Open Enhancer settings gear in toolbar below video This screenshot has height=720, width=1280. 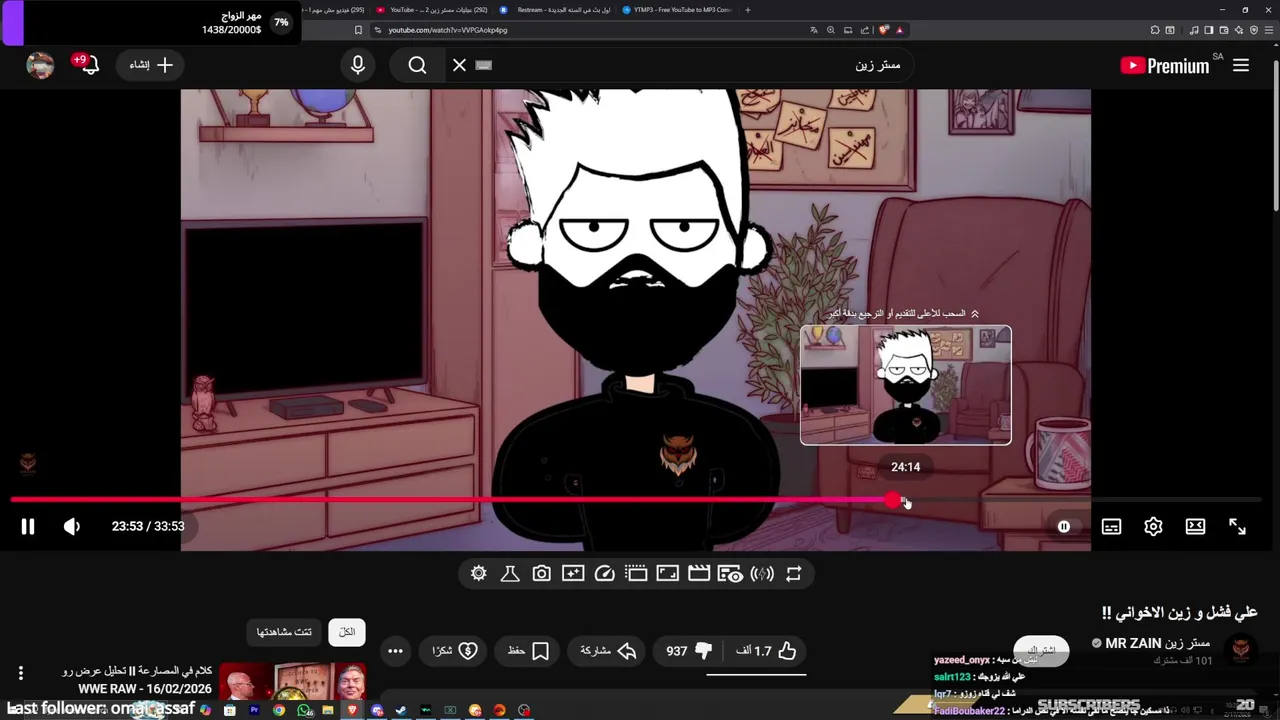479,573
